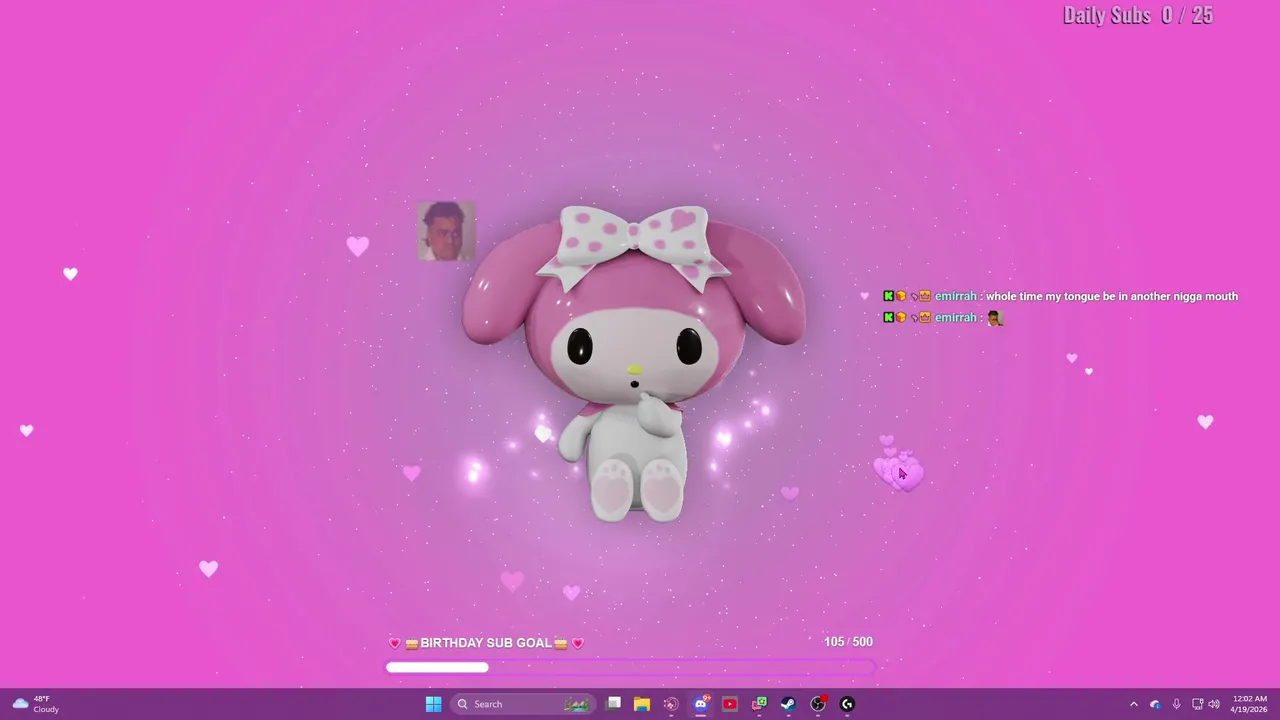
Task: Click the "Daily Subs 0 / 25" counter
Action: pyautogui.click(x=1138, y=15)
